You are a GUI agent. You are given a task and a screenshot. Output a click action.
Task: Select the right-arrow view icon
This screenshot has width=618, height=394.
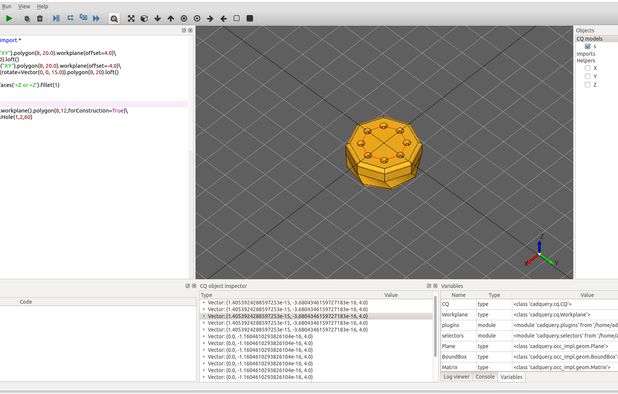point(210,19)
